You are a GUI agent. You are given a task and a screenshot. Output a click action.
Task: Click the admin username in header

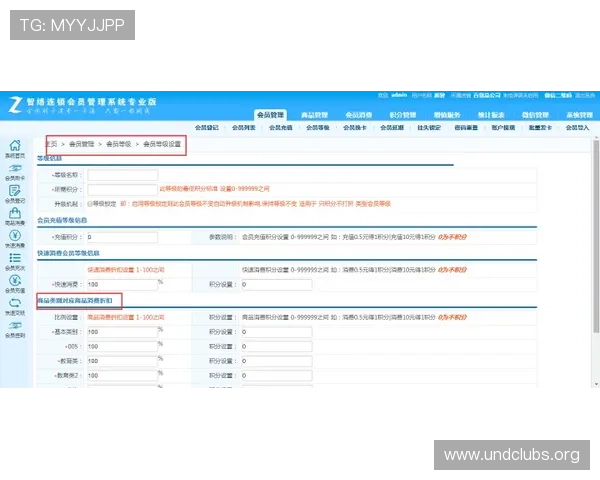coord(399,95)
